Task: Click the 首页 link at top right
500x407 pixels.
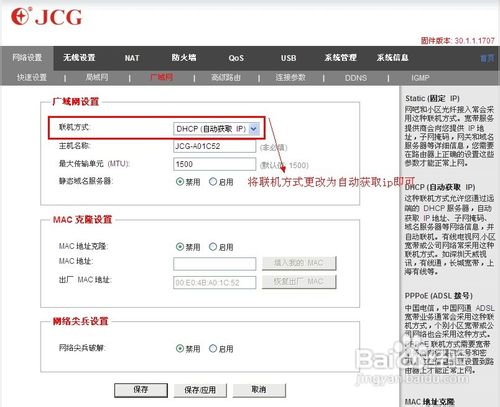Action: tap(487, 58)
